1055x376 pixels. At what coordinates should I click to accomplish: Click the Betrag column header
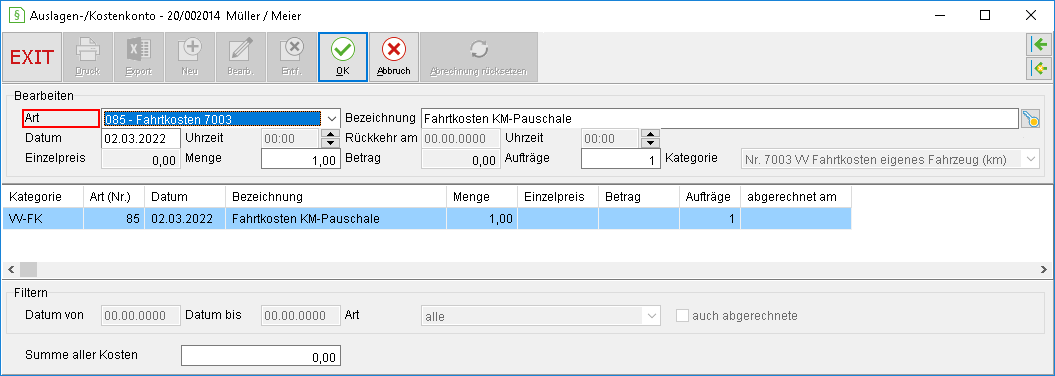[639, 197]
